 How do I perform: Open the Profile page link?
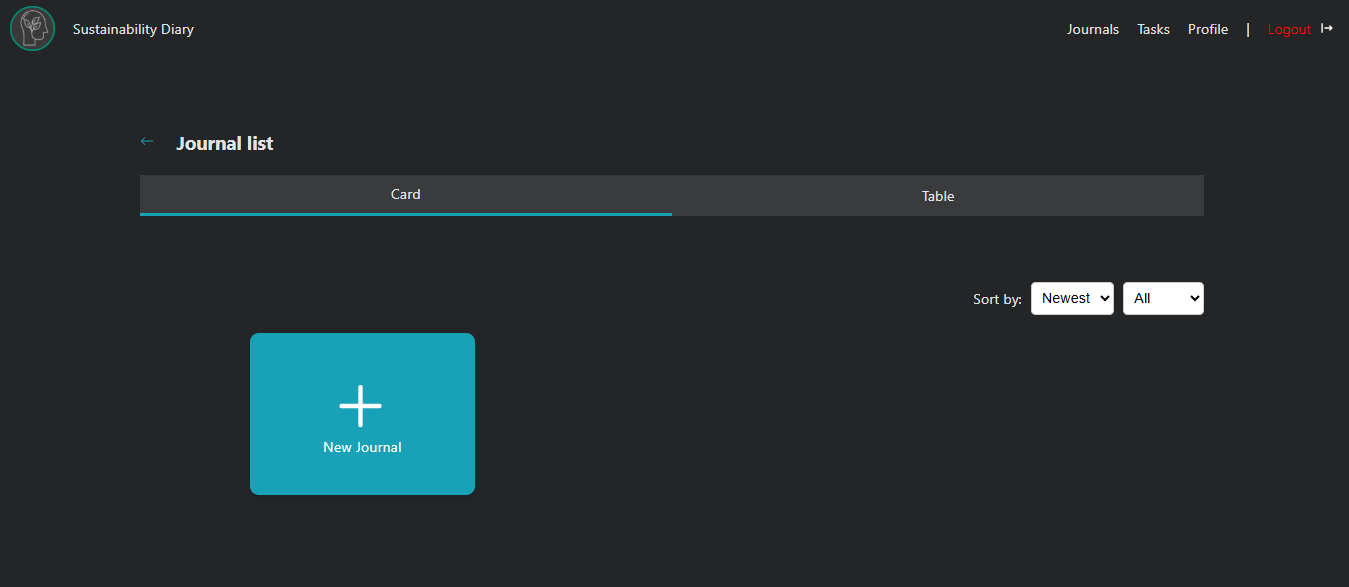(1207, 29)
